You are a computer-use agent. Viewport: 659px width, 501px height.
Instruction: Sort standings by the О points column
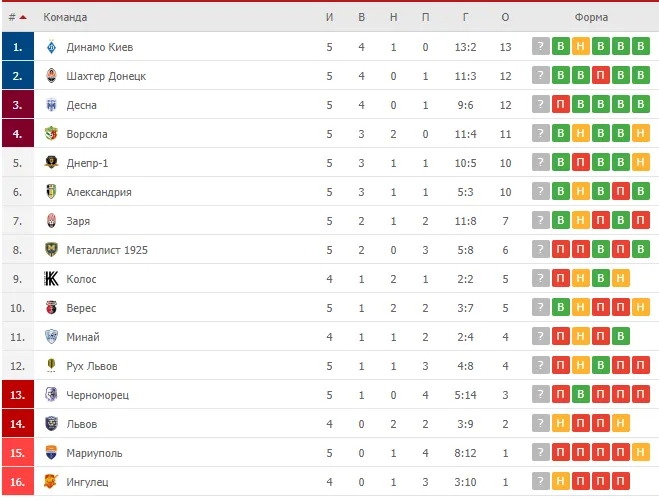505,17
